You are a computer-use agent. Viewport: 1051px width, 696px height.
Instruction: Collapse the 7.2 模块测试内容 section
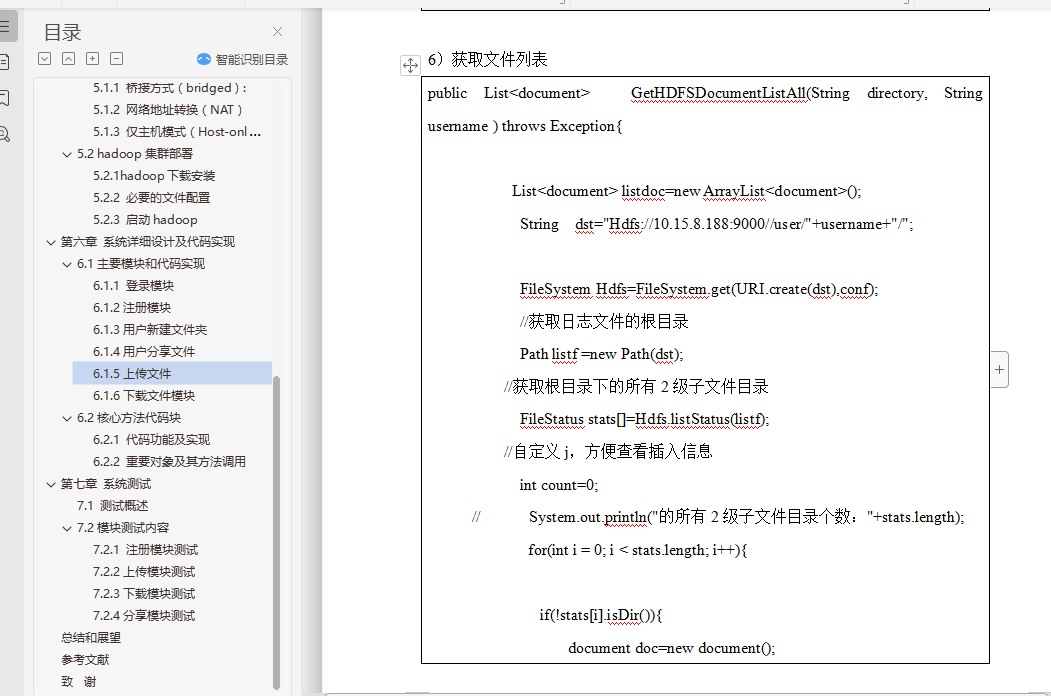tap(66, 528)
